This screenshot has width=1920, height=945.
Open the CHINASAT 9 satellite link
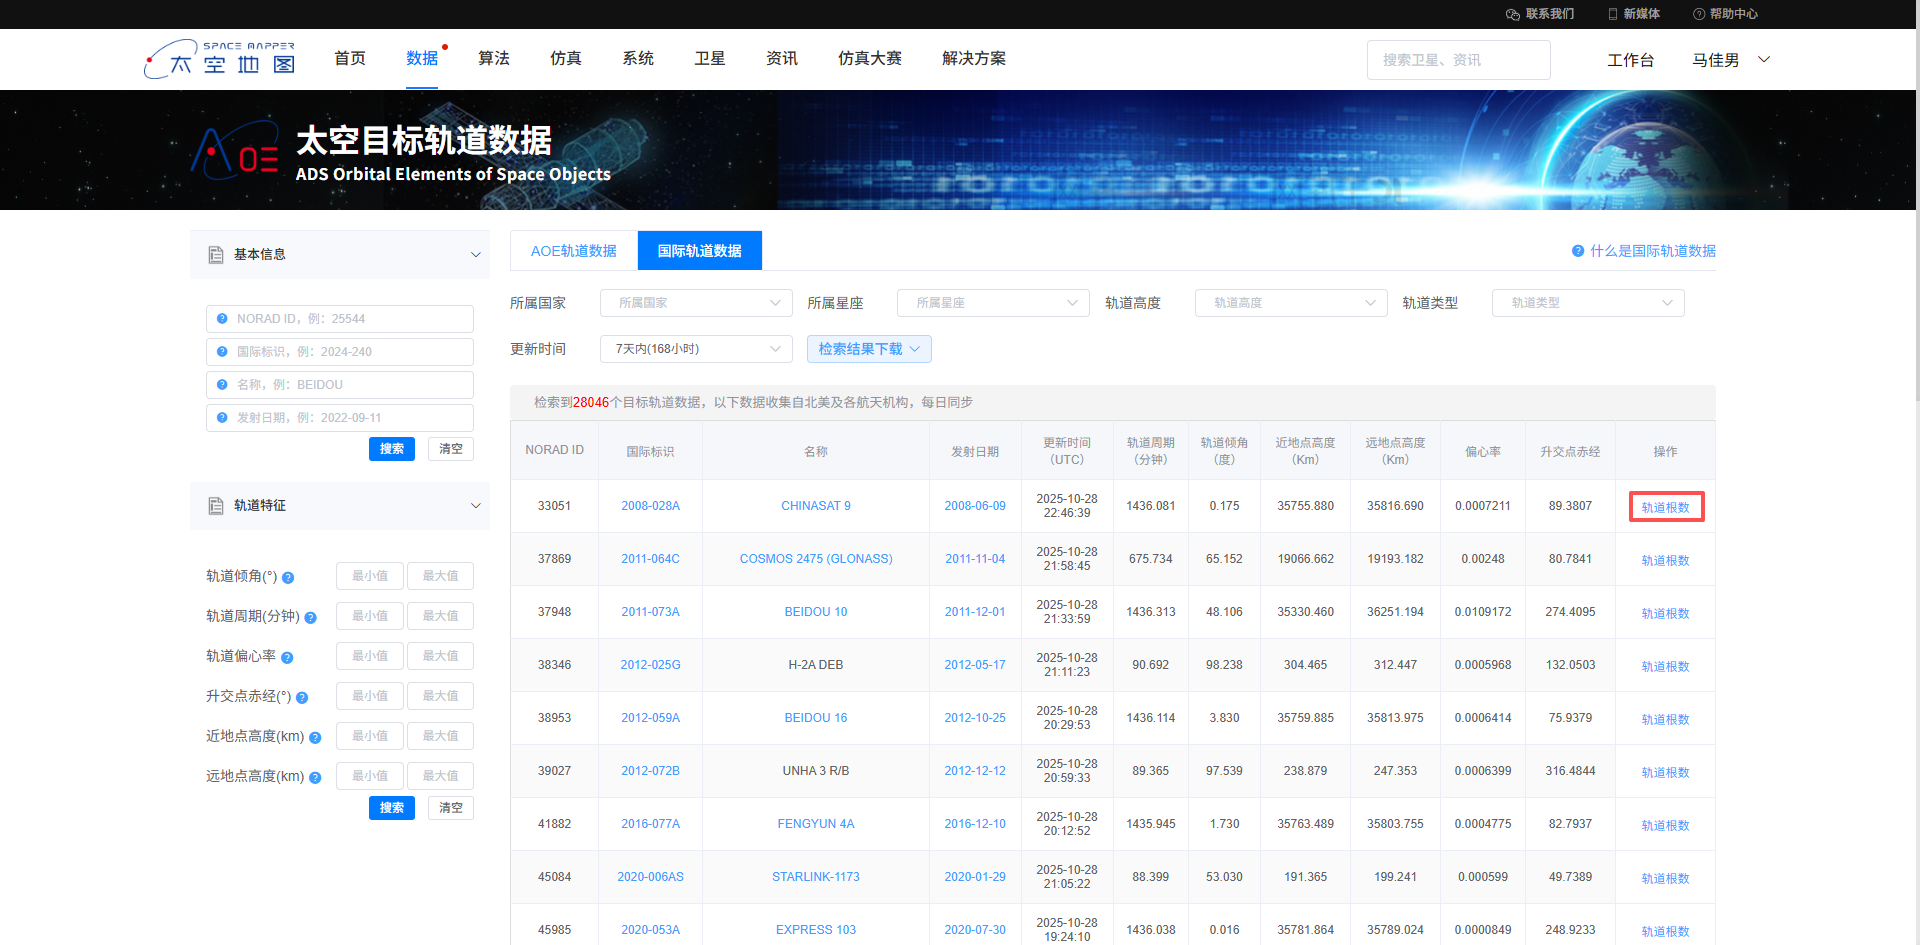pos(815,505)
